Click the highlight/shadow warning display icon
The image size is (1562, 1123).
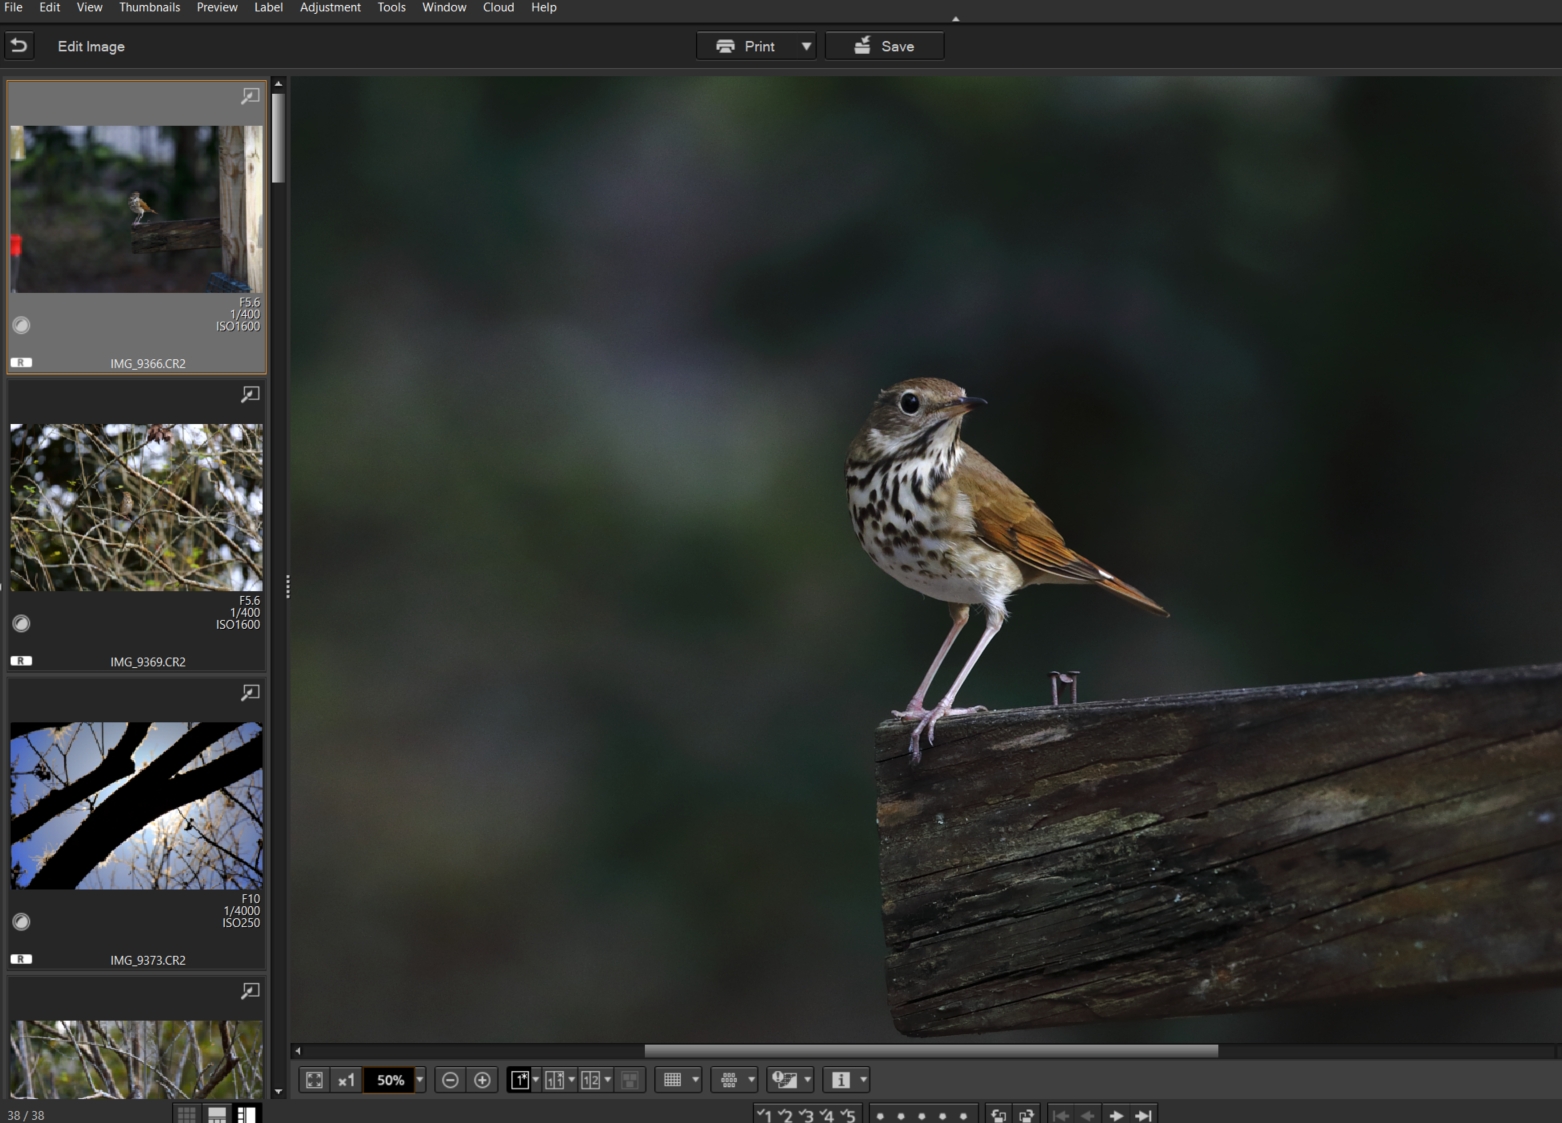point(786,1080)
